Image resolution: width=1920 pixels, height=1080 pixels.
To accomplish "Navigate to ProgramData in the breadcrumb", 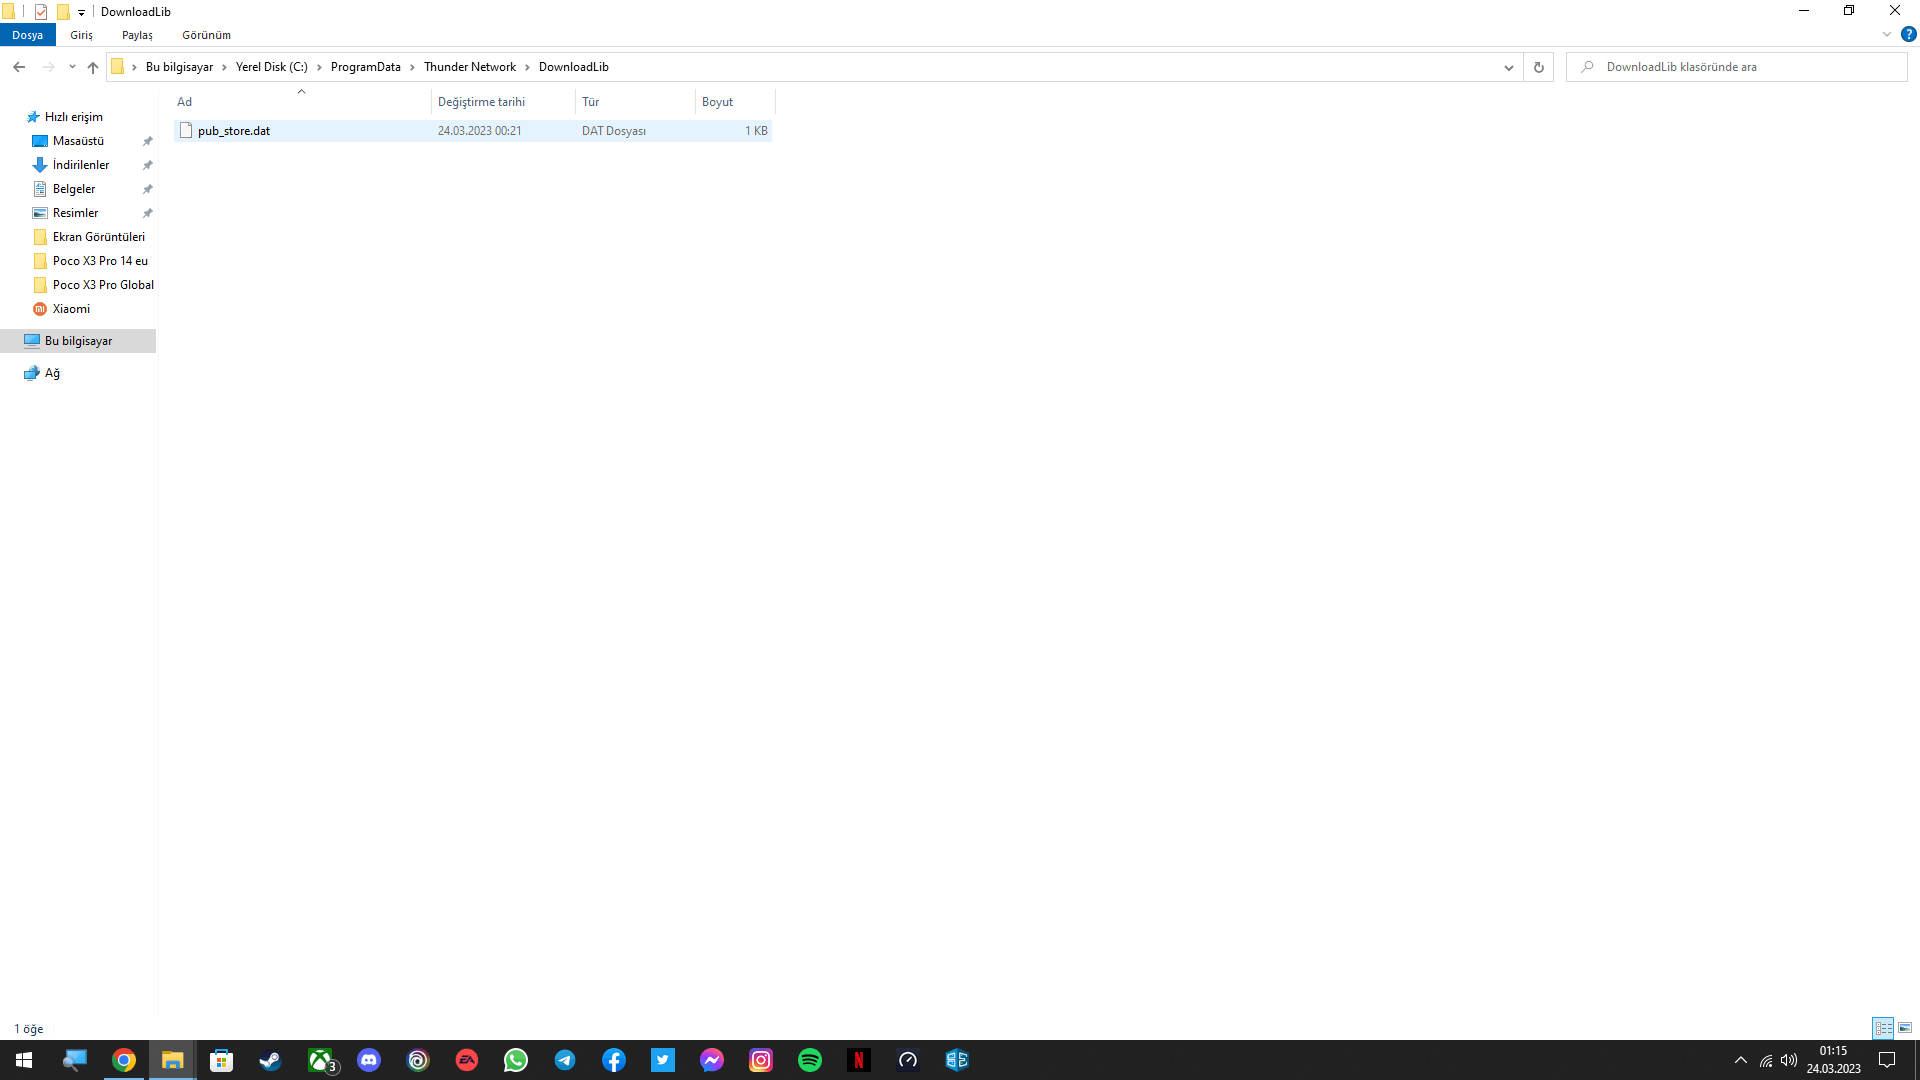I will click(x=365, y=67).
